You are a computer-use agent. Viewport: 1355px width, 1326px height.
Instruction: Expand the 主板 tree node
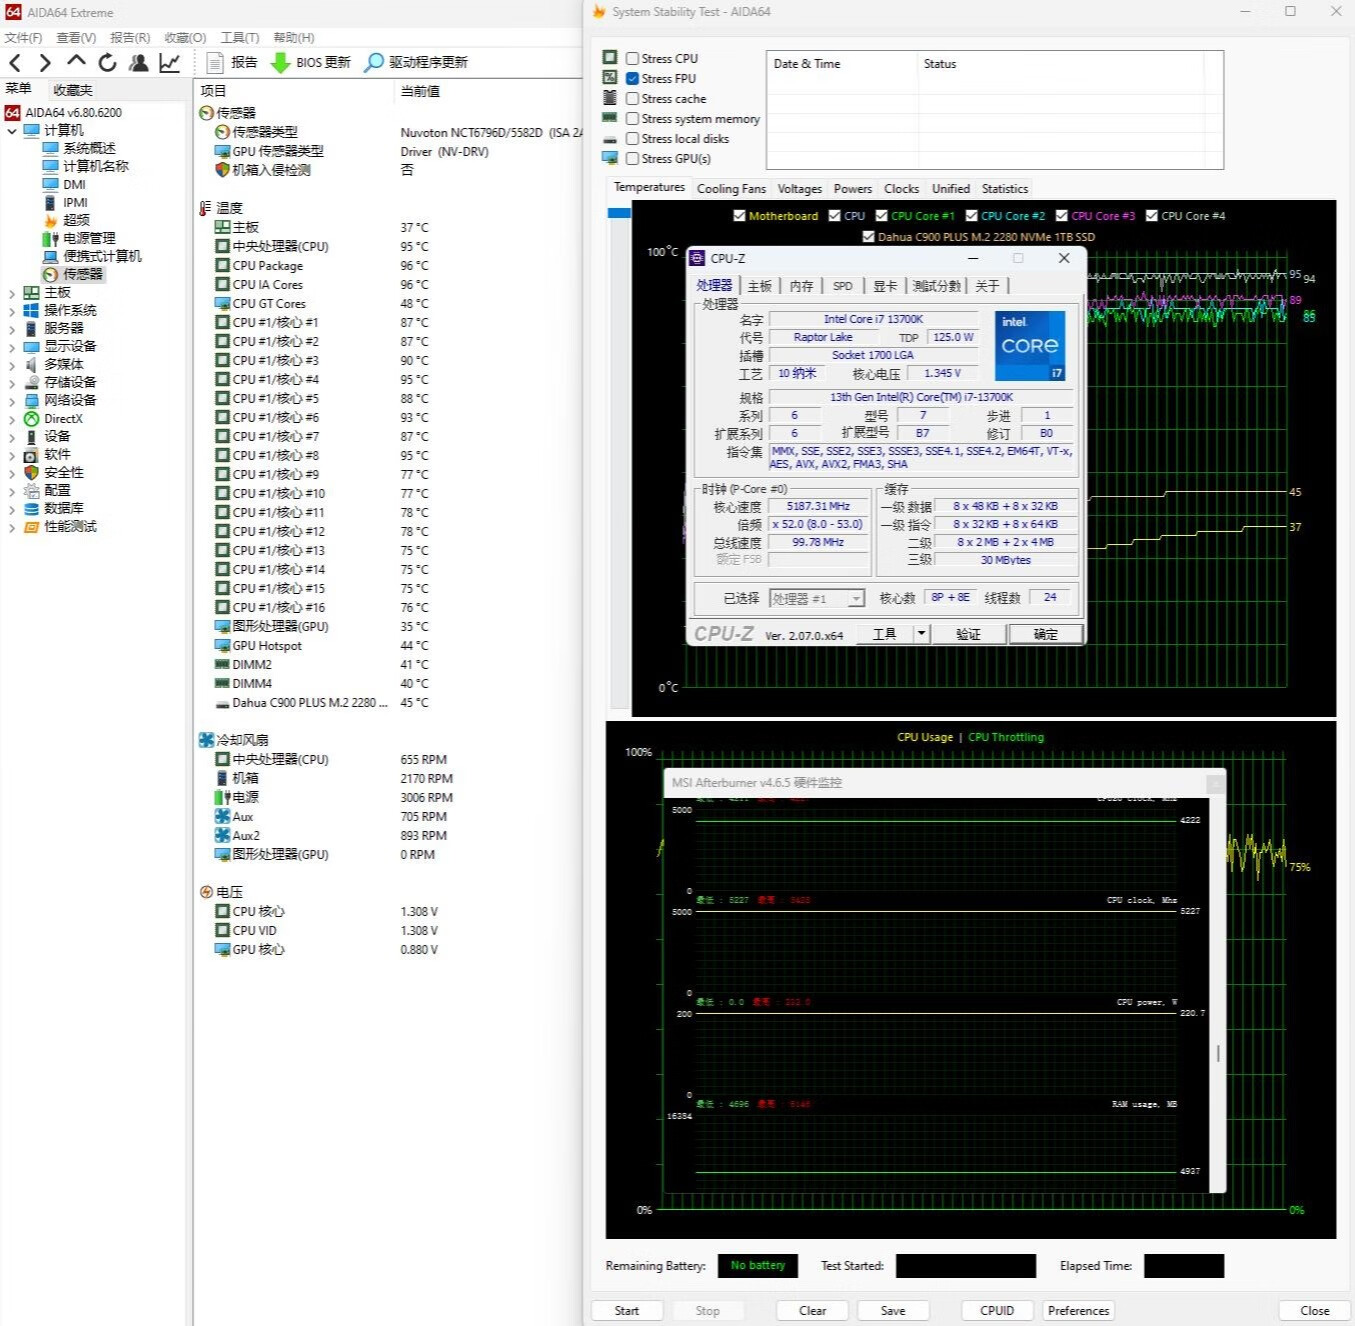[11, 293]
